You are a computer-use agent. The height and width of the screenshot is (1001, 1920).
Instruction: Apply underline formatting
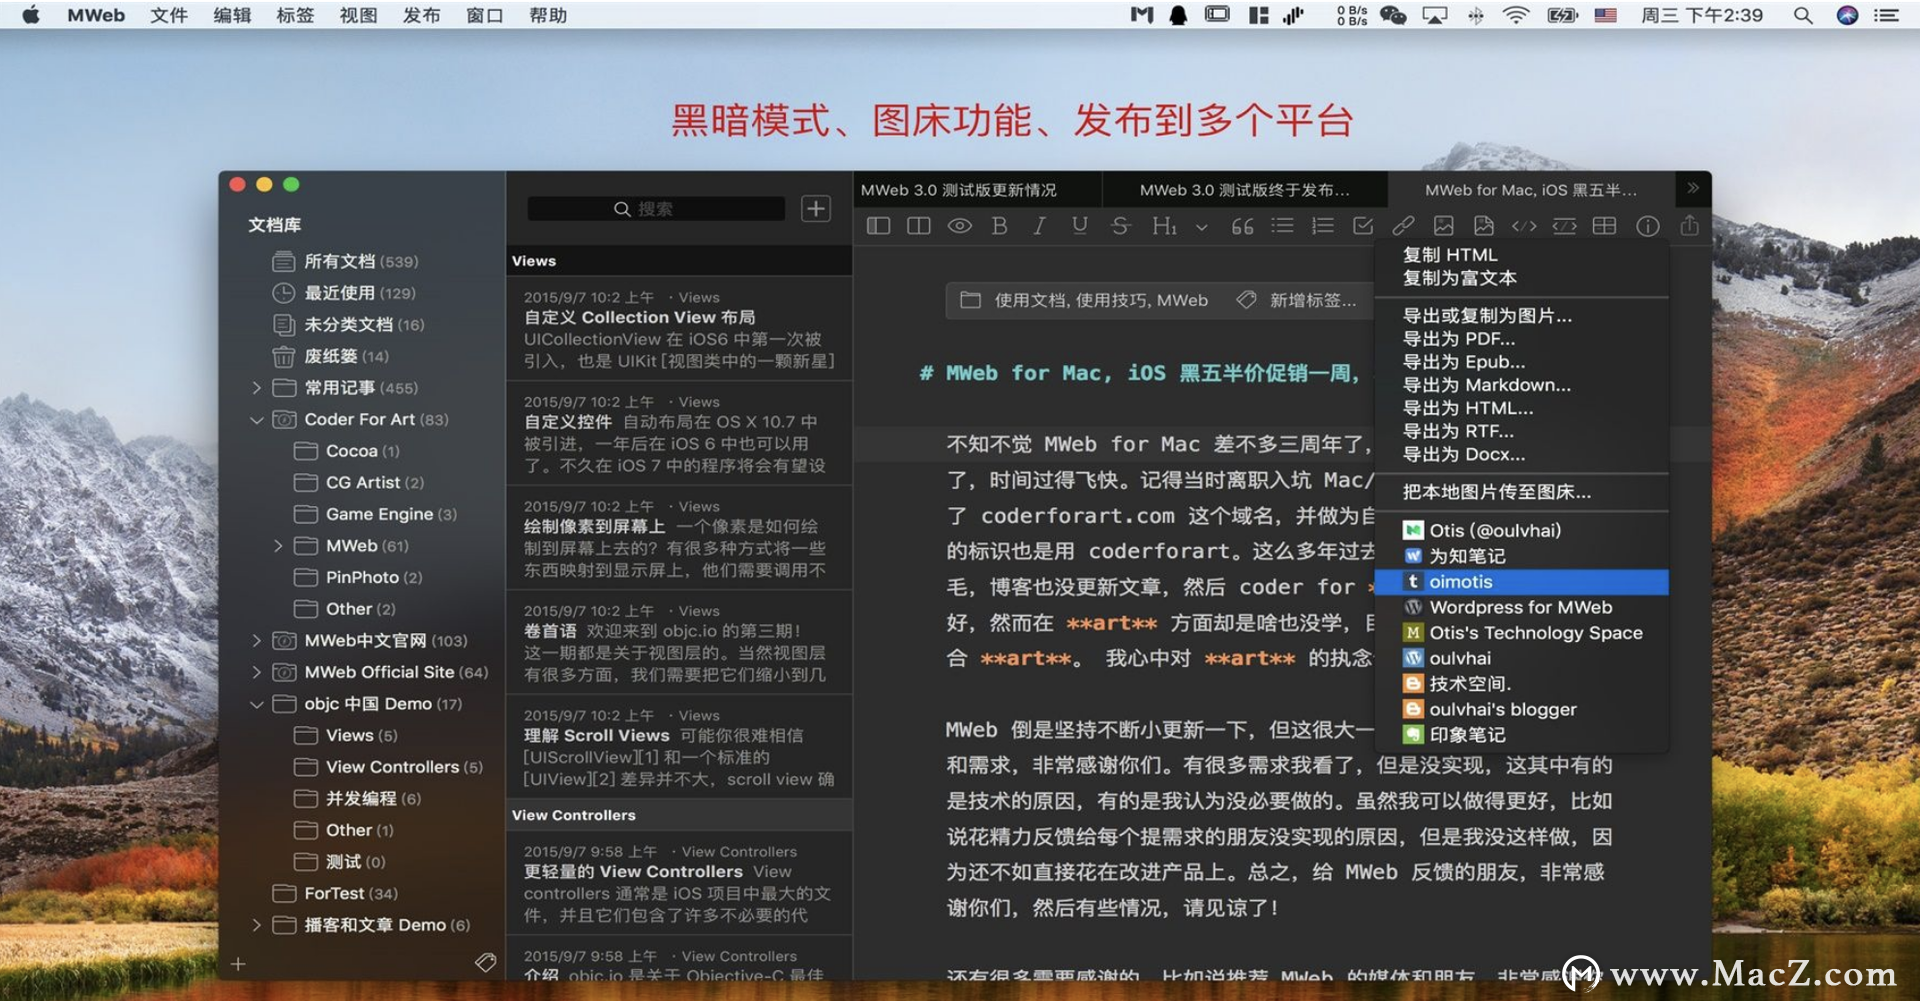click(x=1080, y=226)
